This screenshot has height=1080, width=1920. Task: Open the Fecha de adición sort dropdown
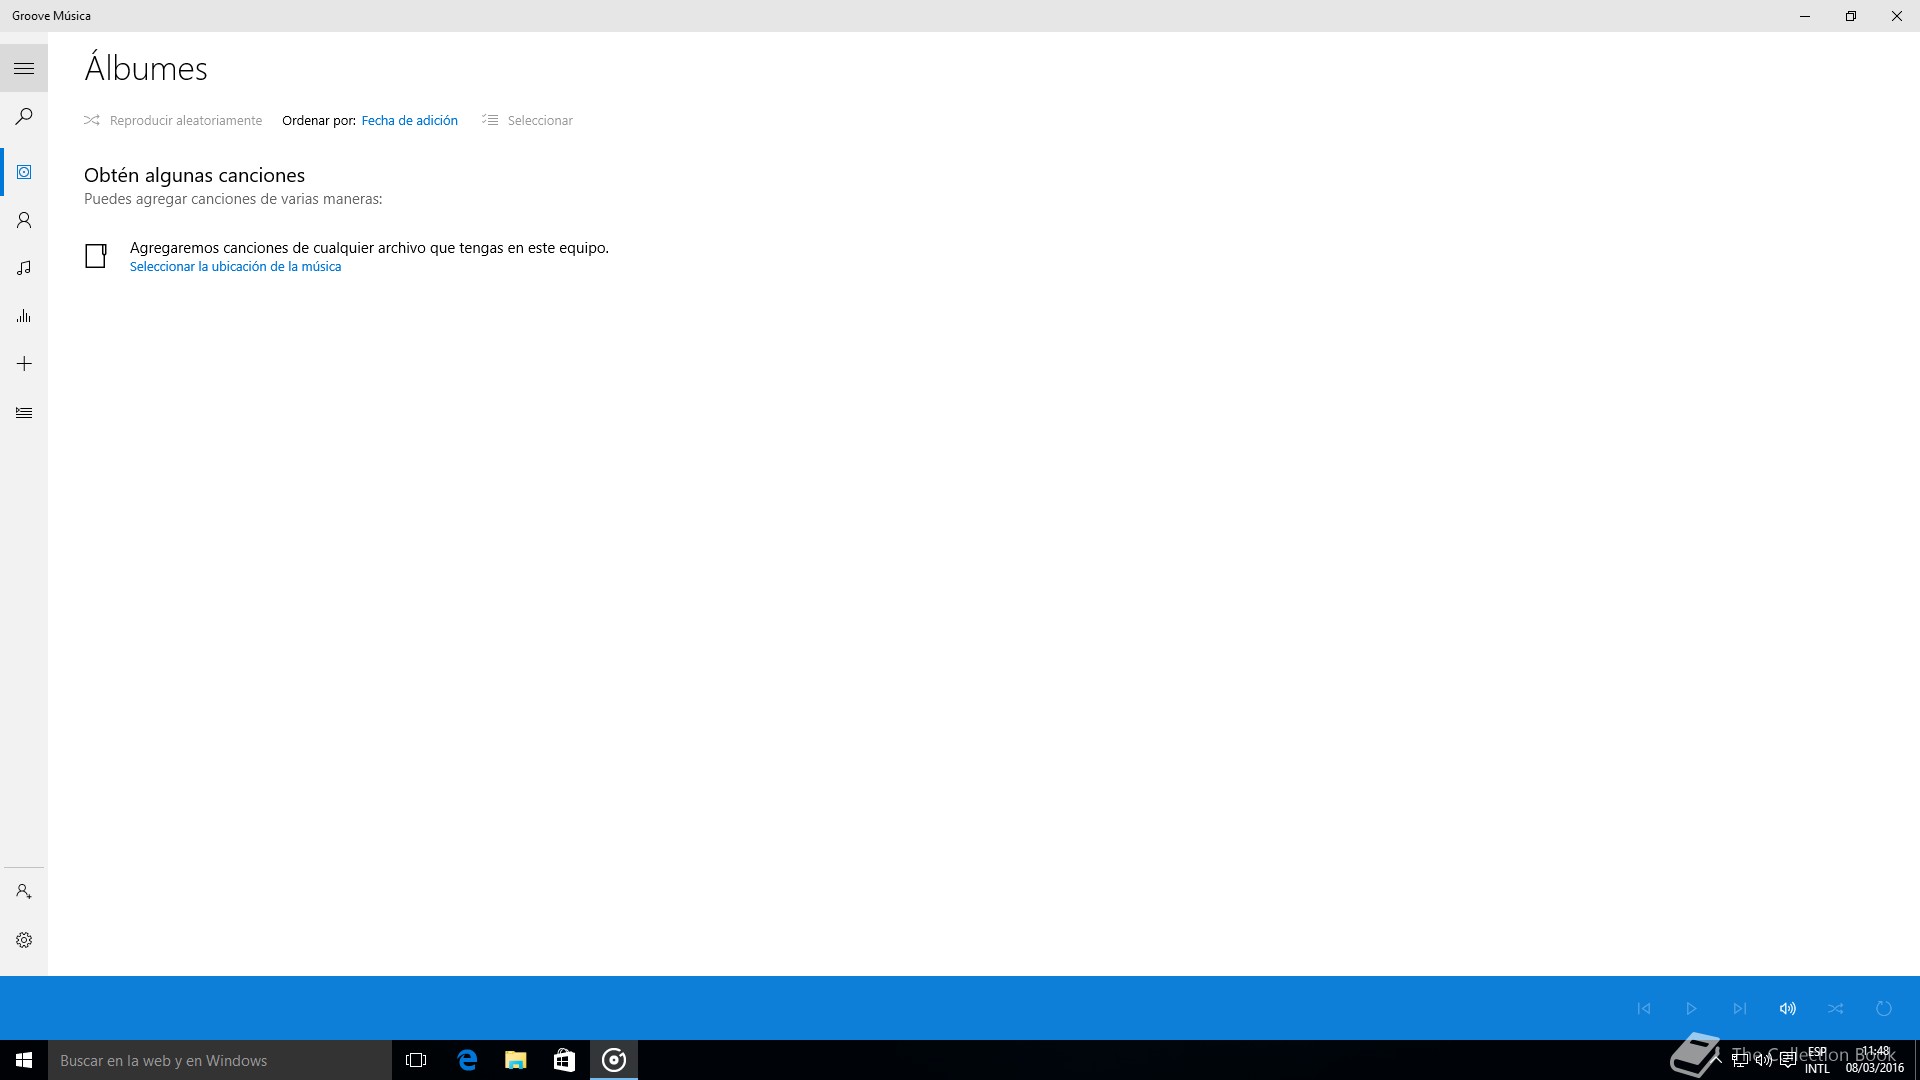point(410,120)
